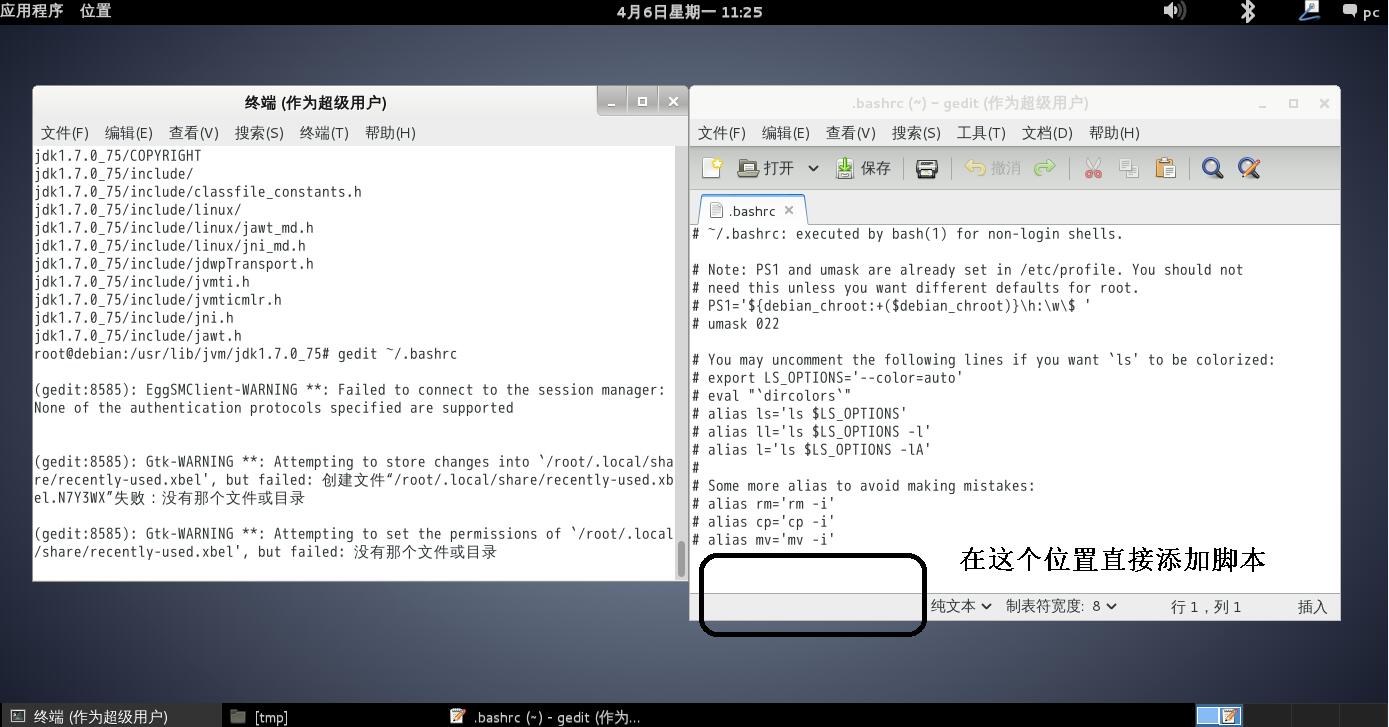This screenshot has height=727, width=1389.
Task: Expand the recent files arrow beside 打开
Action: pyautogui.click(x=813, y=168)
